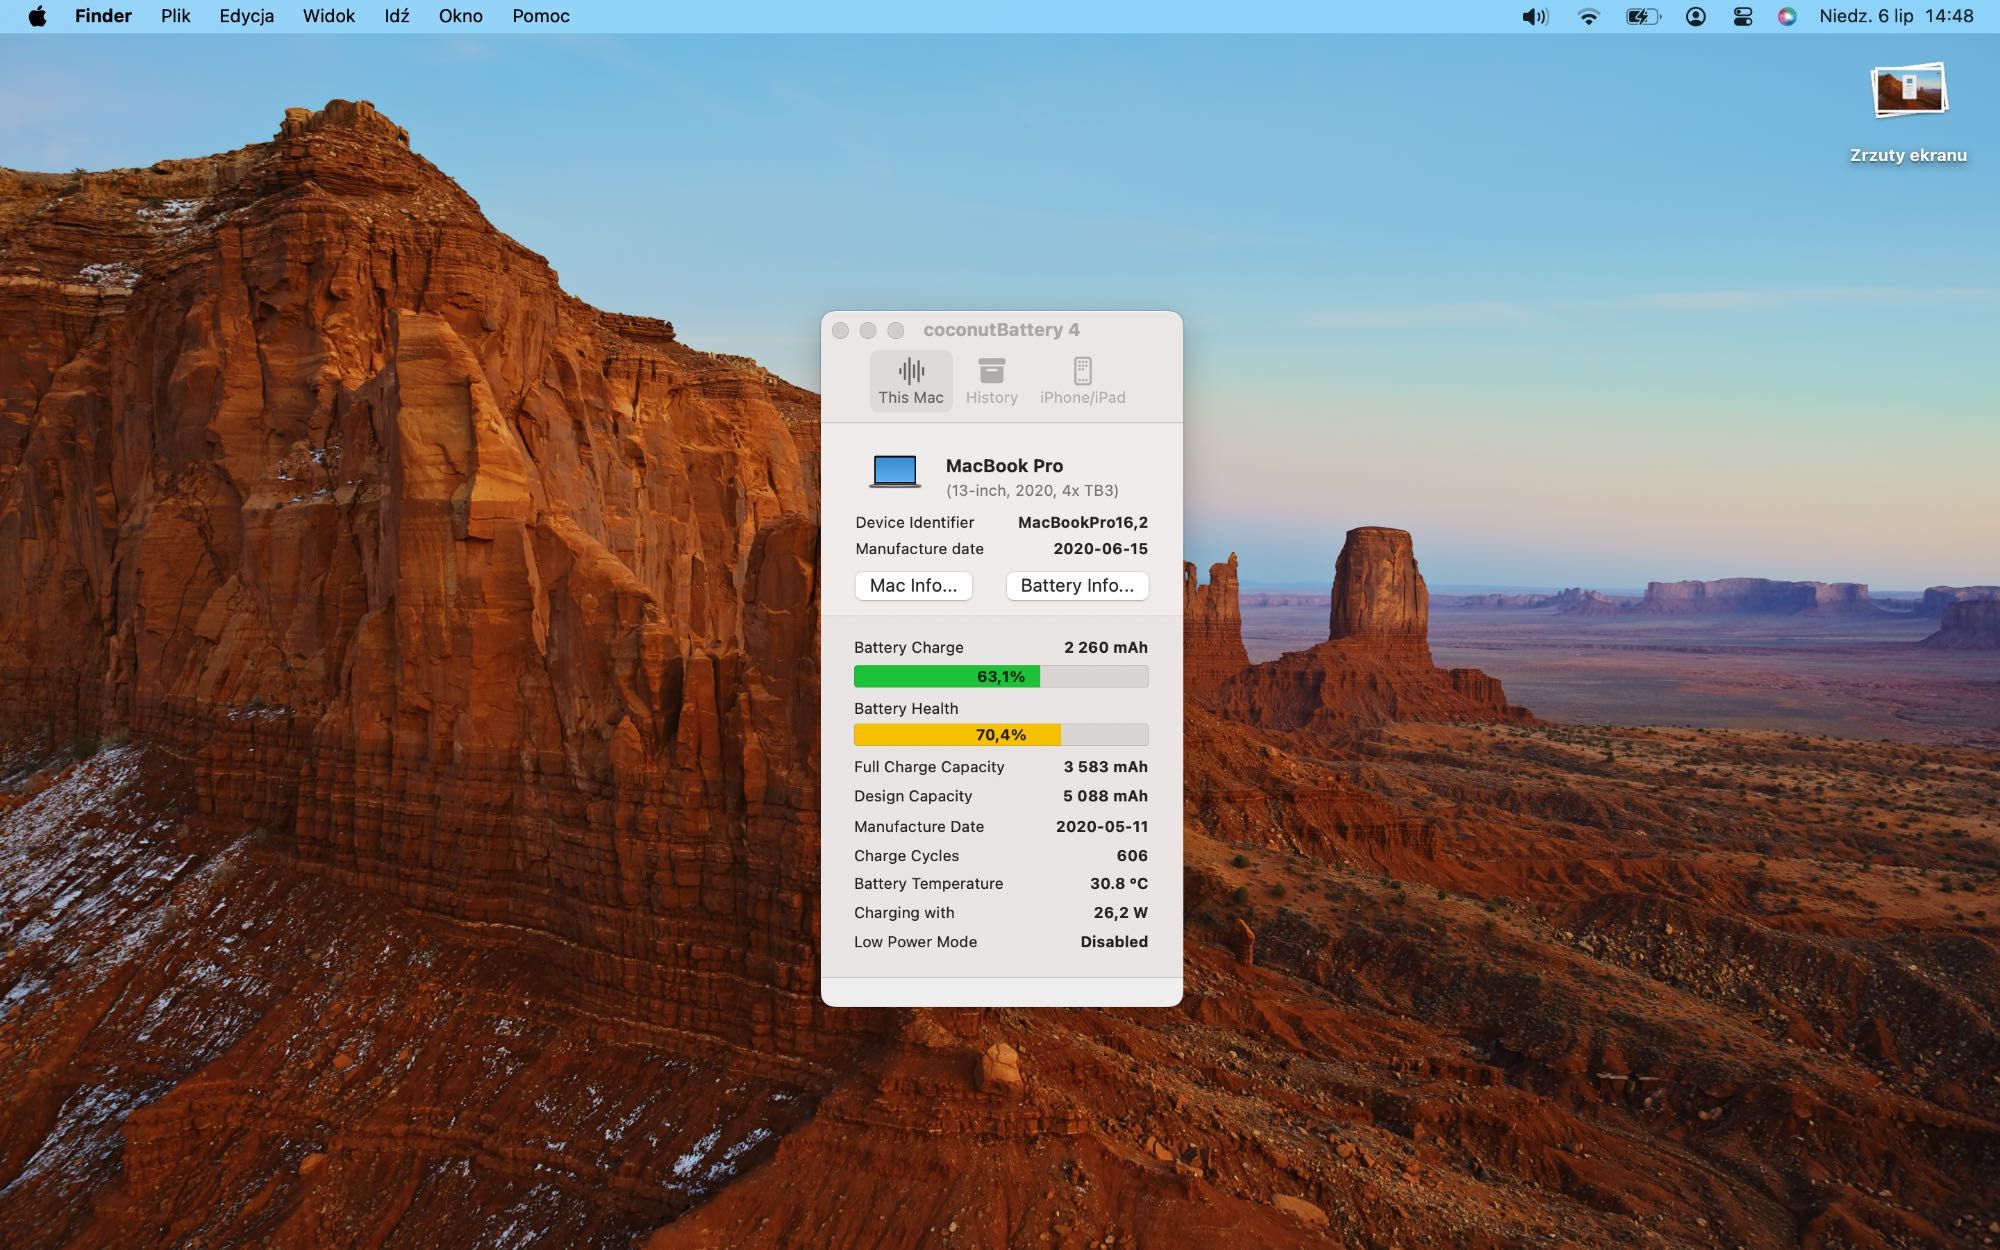Open the Edycja menu
This screenshot has width=2000, height=1250.
click(246, 16)
